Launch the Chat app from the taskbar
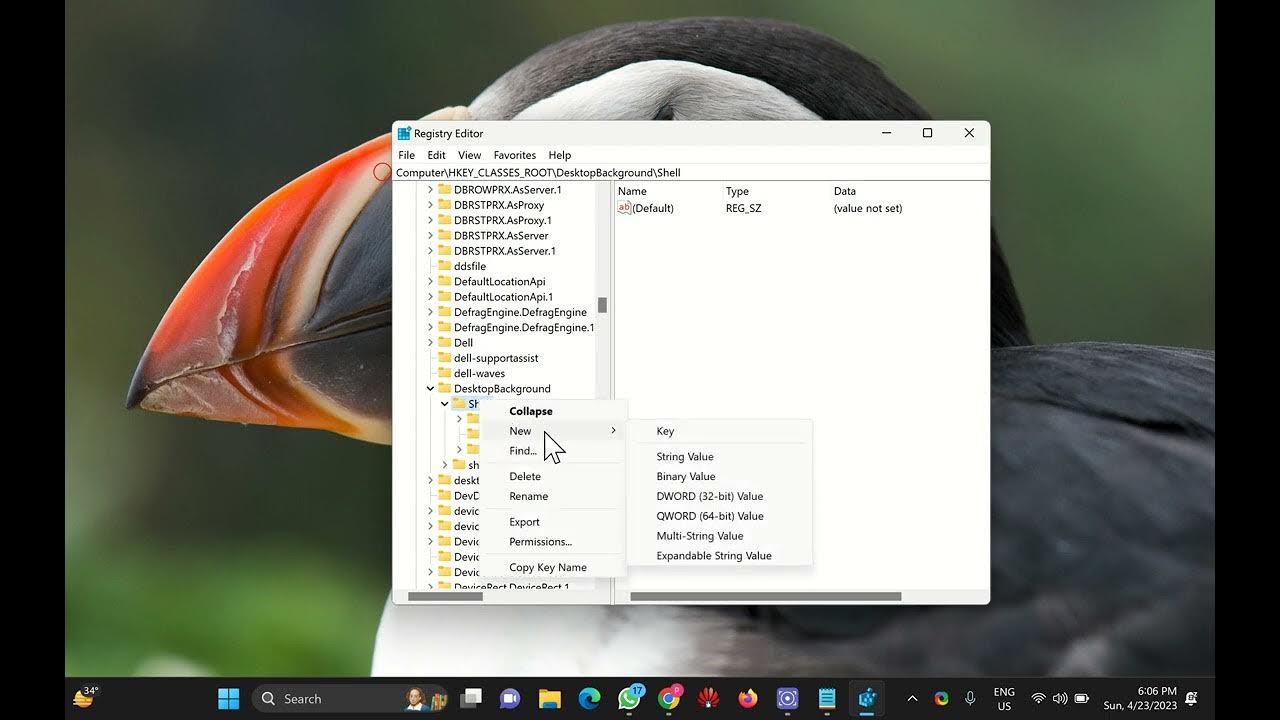1280x720 pixels. 510,698
